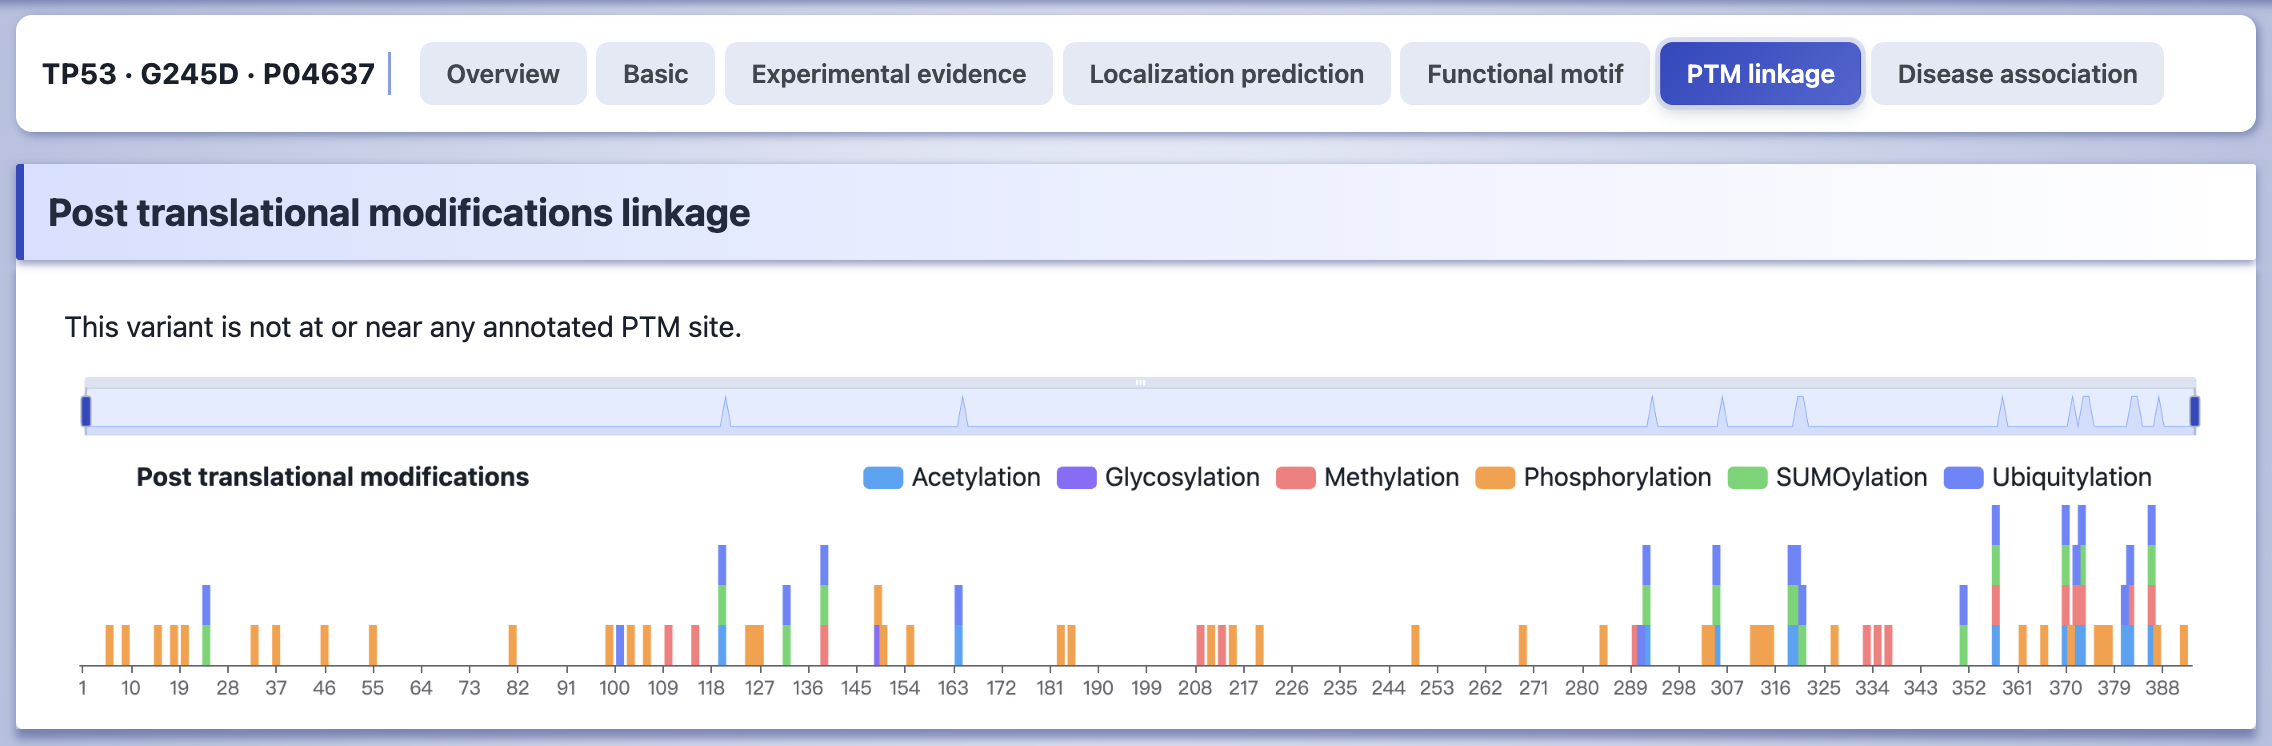Screen dimensions: 2272x746
Task: Click the Phosphorylation orange legend swatch
Action: pyautogui.click(x=1495, y=478)
